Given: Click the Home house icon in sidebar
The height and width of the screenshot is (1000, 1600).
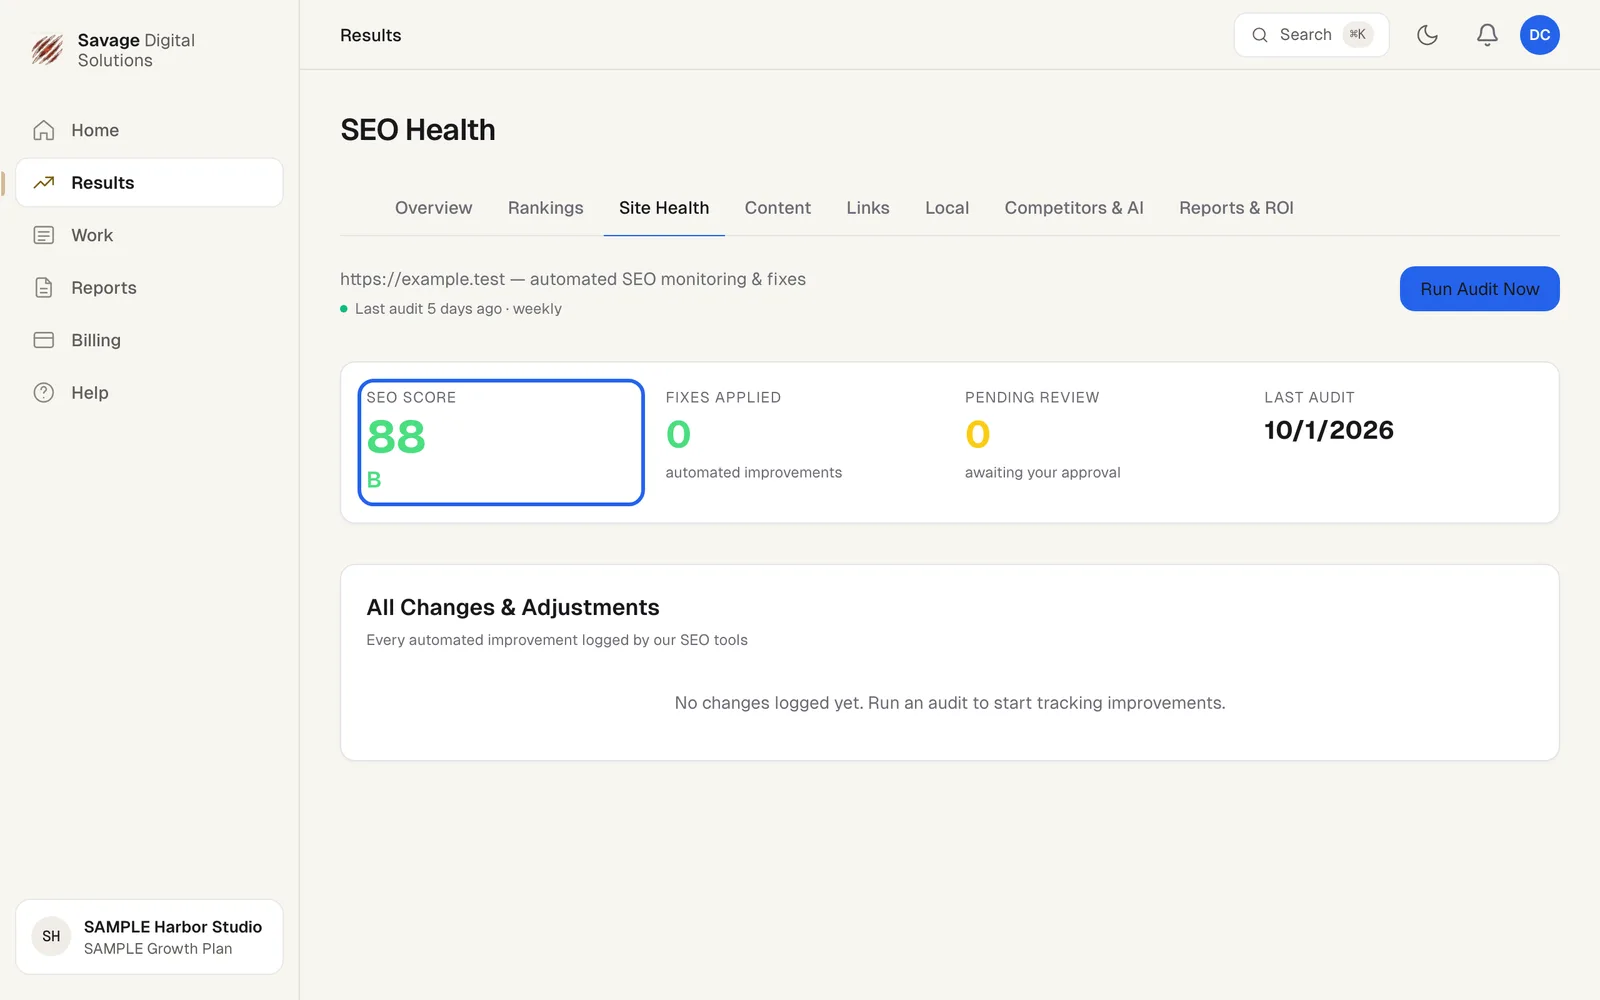Looking at the screenshot, I should tap(44, 130).
